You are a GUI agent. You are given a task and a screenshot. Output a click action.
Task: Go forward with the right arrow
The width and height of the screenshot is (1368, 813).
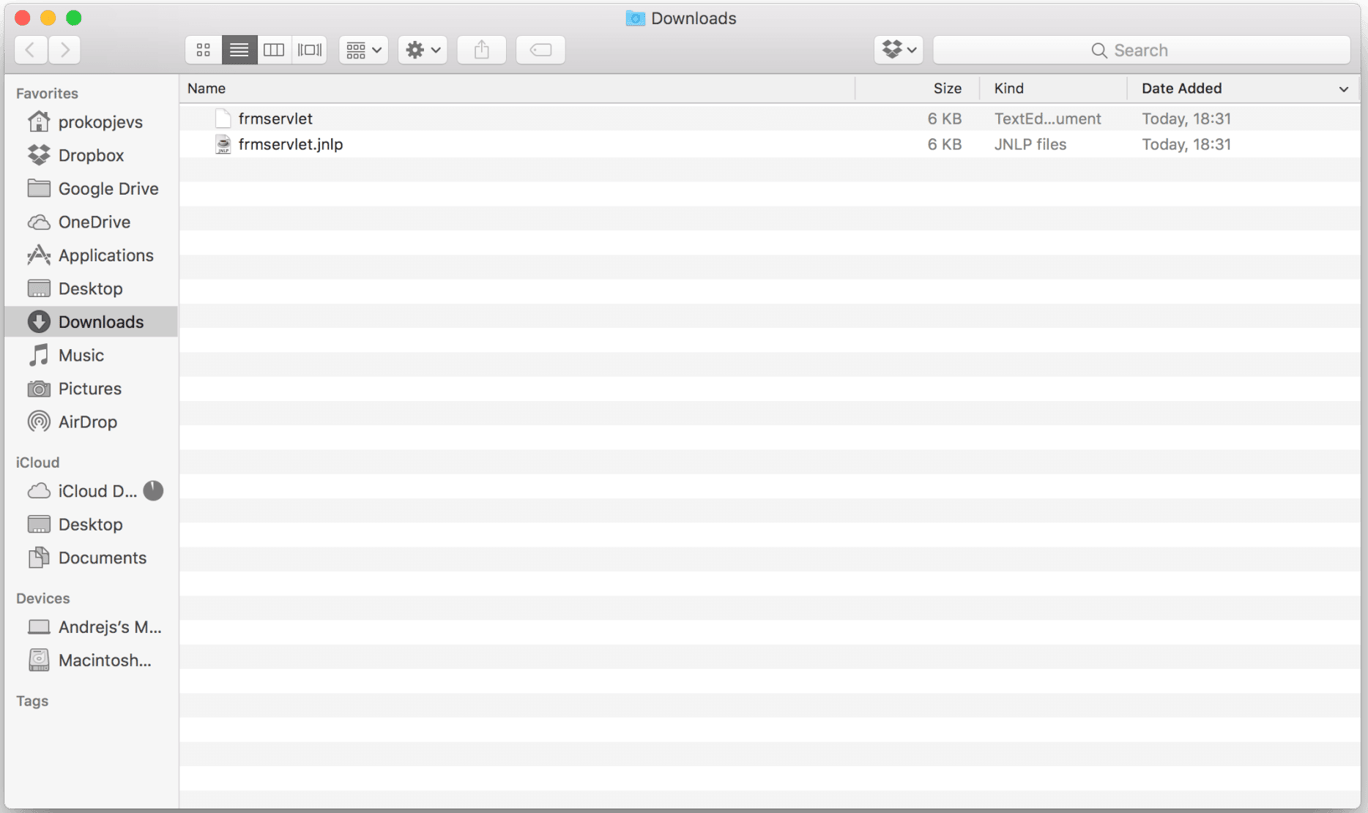click(65, 50)
